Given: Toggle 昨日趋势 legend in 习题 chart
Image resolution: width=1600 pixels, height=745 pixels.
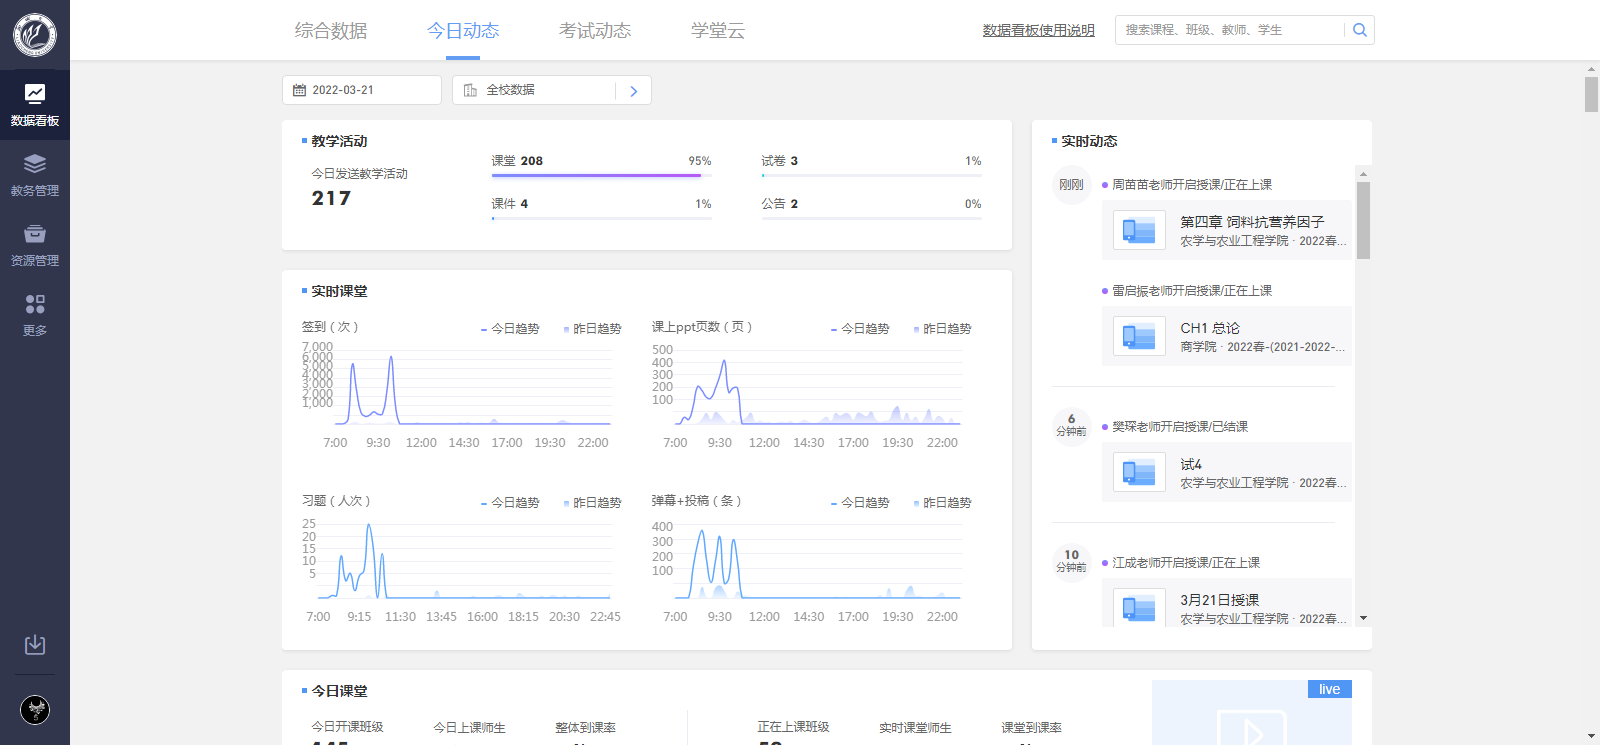Looking at the screenshot, I should (x=592, y=503).
